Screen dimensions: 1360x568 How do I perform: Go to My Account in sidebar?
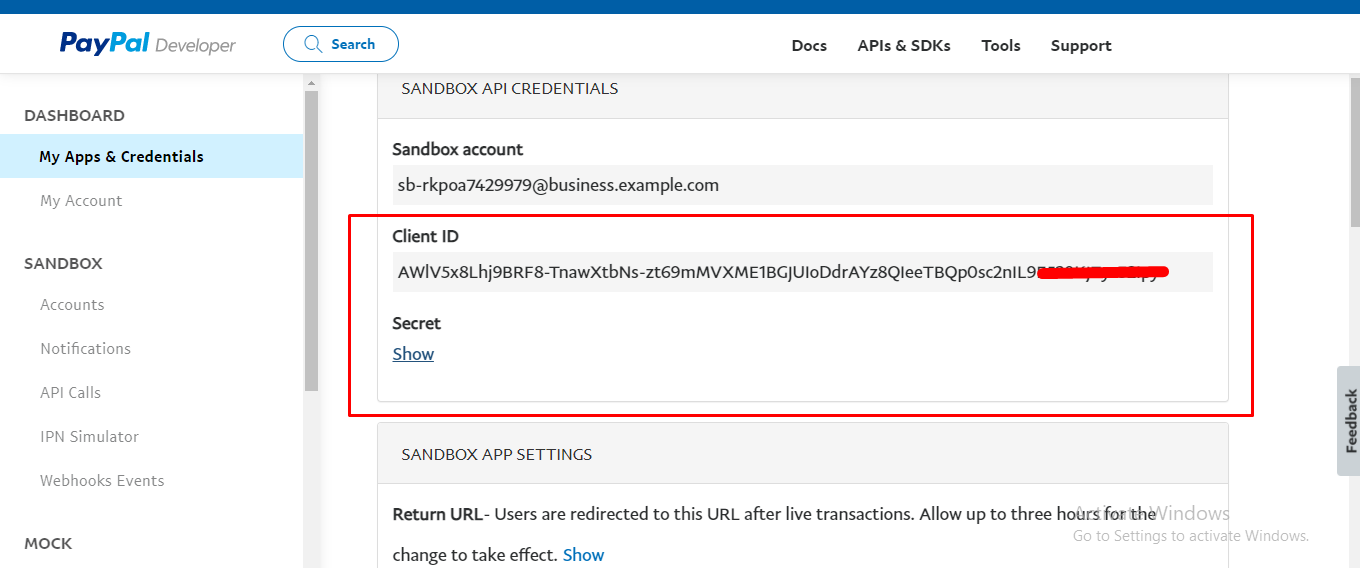[x=81, y=200]
